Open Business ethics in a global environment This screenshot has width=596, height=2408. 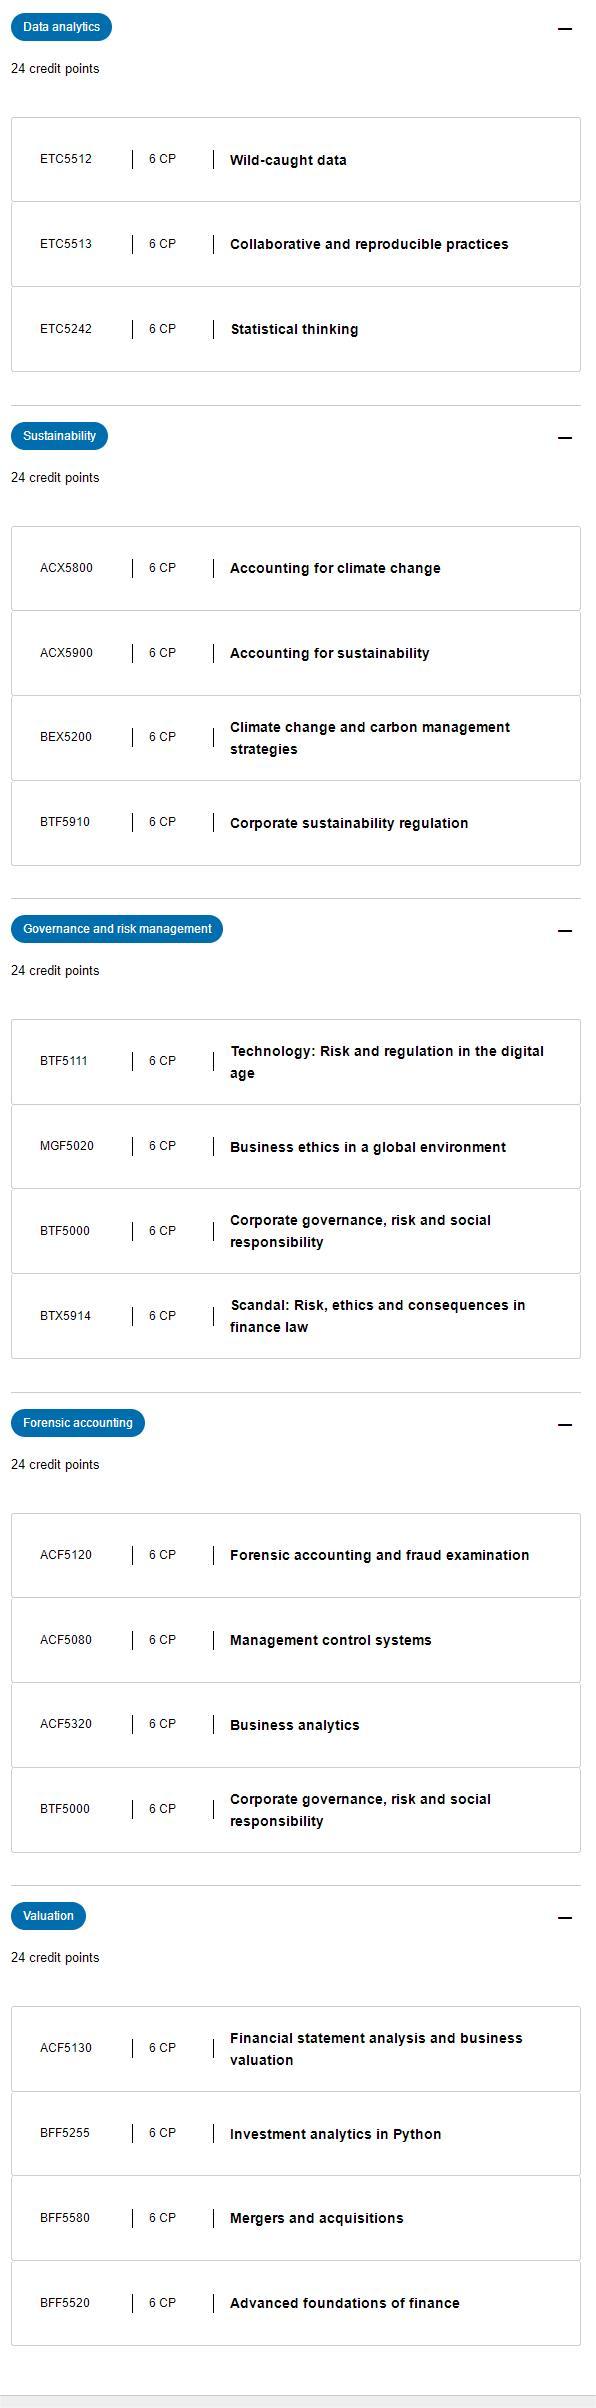[x=296, y=1147]
